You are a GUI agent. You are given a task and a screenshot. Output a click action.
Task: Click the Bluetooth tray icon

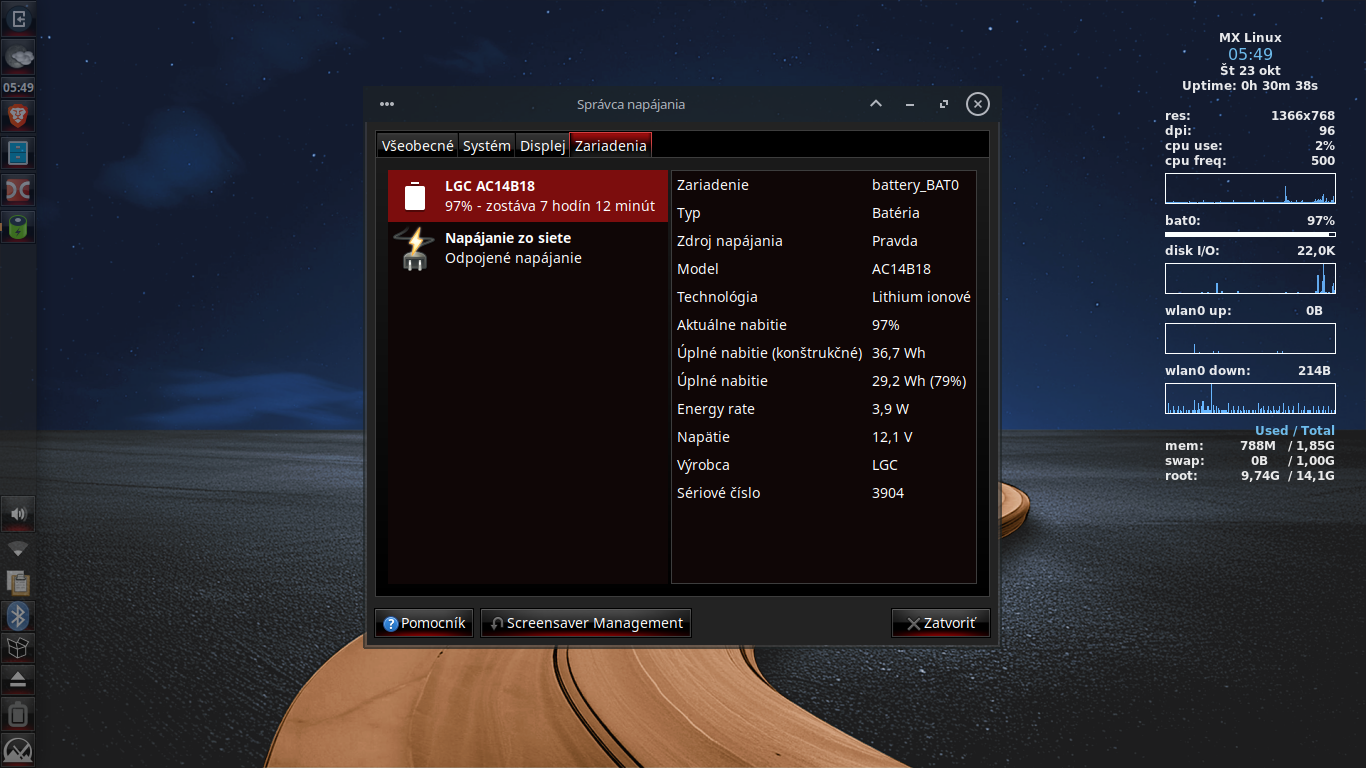18,615
